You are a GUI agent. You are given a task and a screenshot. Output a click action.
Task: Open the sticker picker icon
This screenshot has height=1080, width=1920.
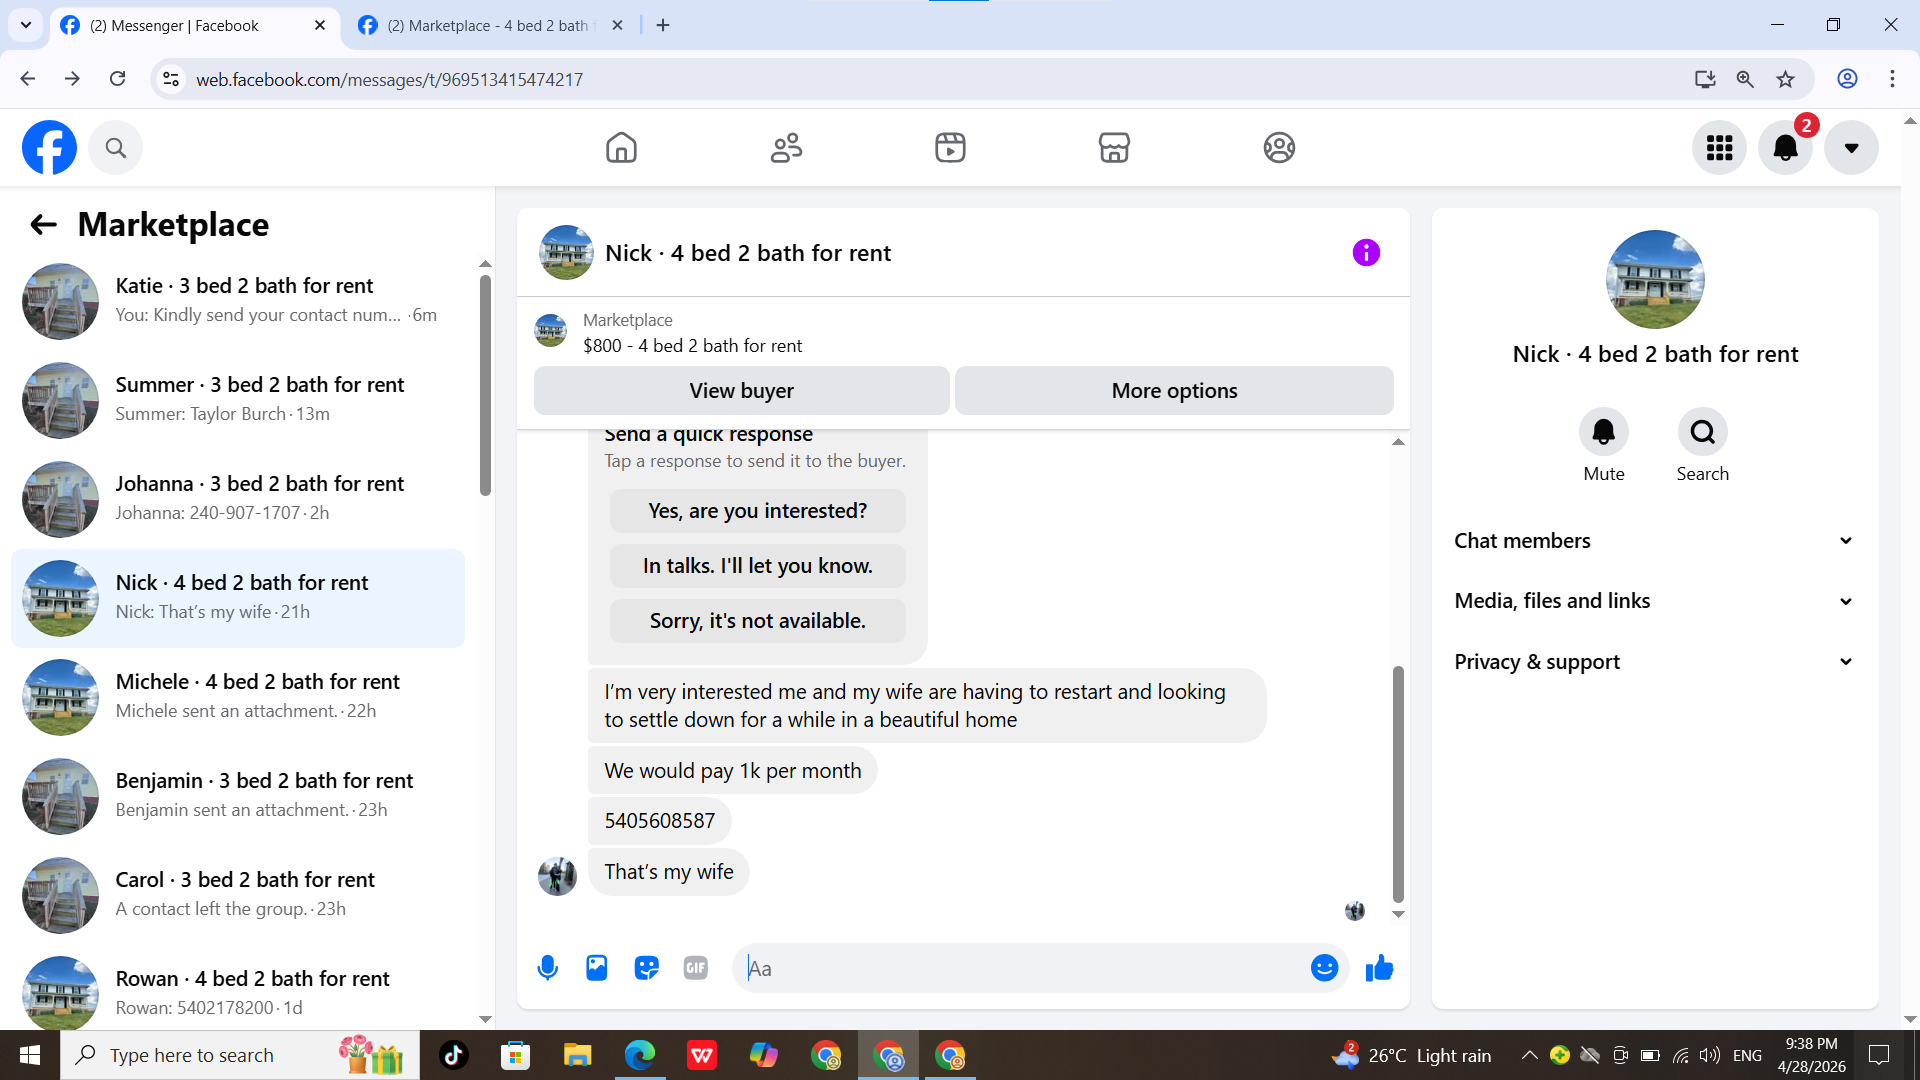[646, 968]
